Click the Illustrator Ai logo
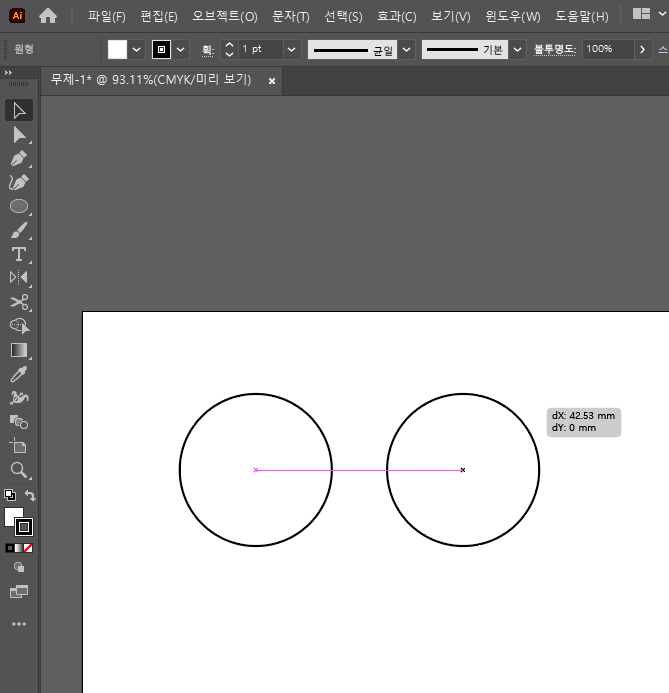Viewport: 669px width, 693px height. click(x=17, y=15)
